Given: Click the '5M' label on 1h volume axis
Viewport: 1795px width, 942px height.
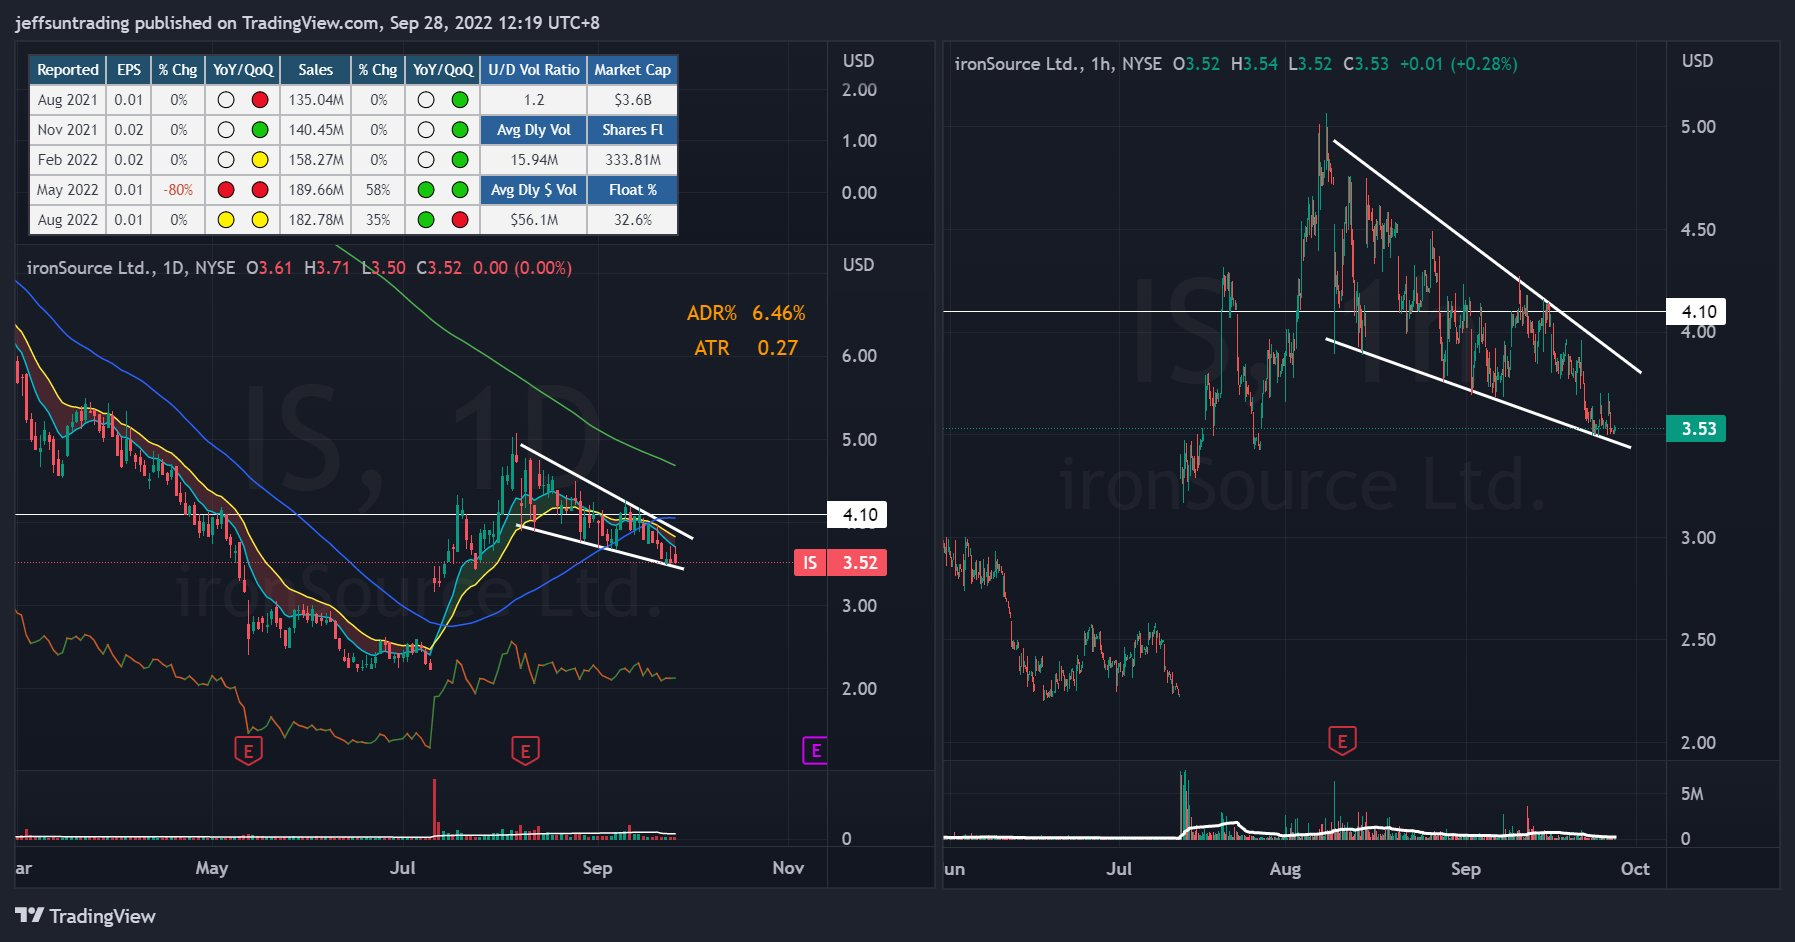Looking at the screenshot, I should 1692,794.
